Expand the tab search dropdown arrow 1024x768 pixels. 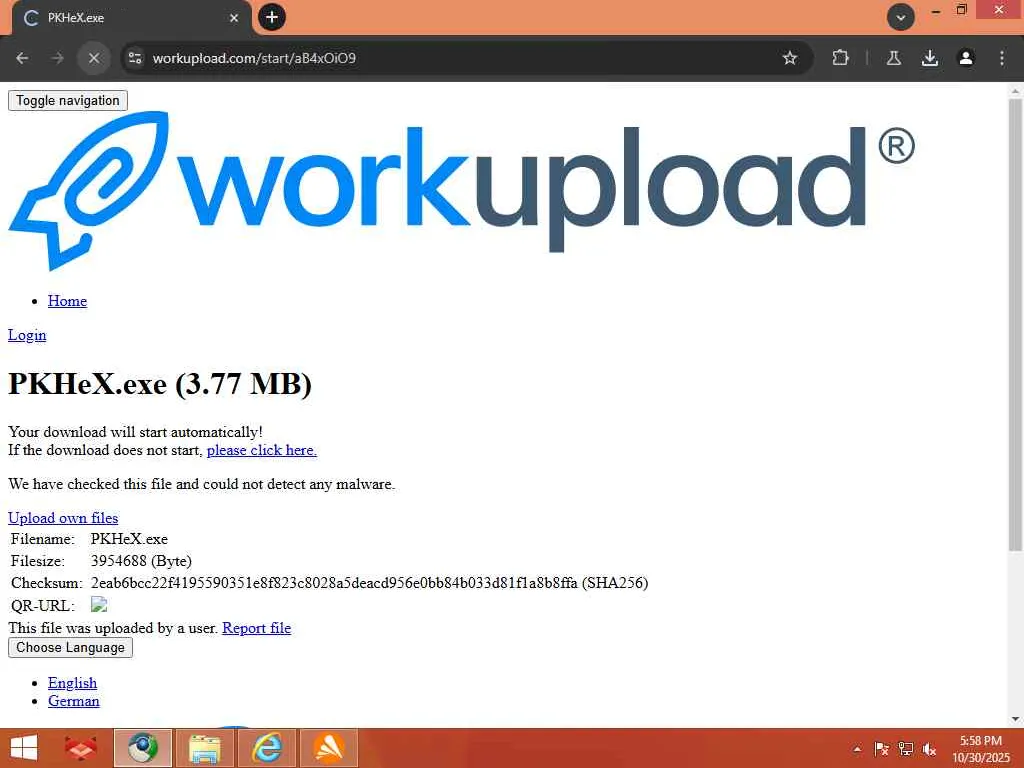tap(901, 18)
